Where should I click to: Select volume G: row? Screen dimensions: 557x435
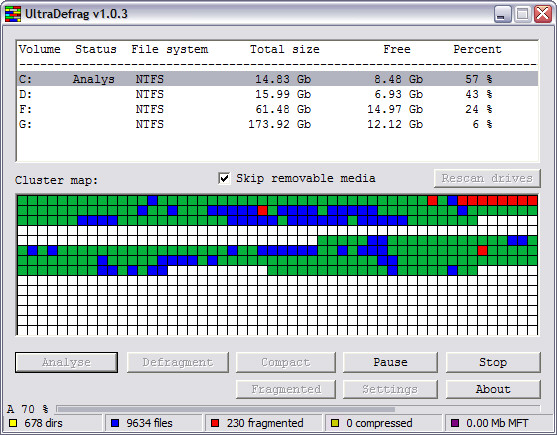(277, 124)
